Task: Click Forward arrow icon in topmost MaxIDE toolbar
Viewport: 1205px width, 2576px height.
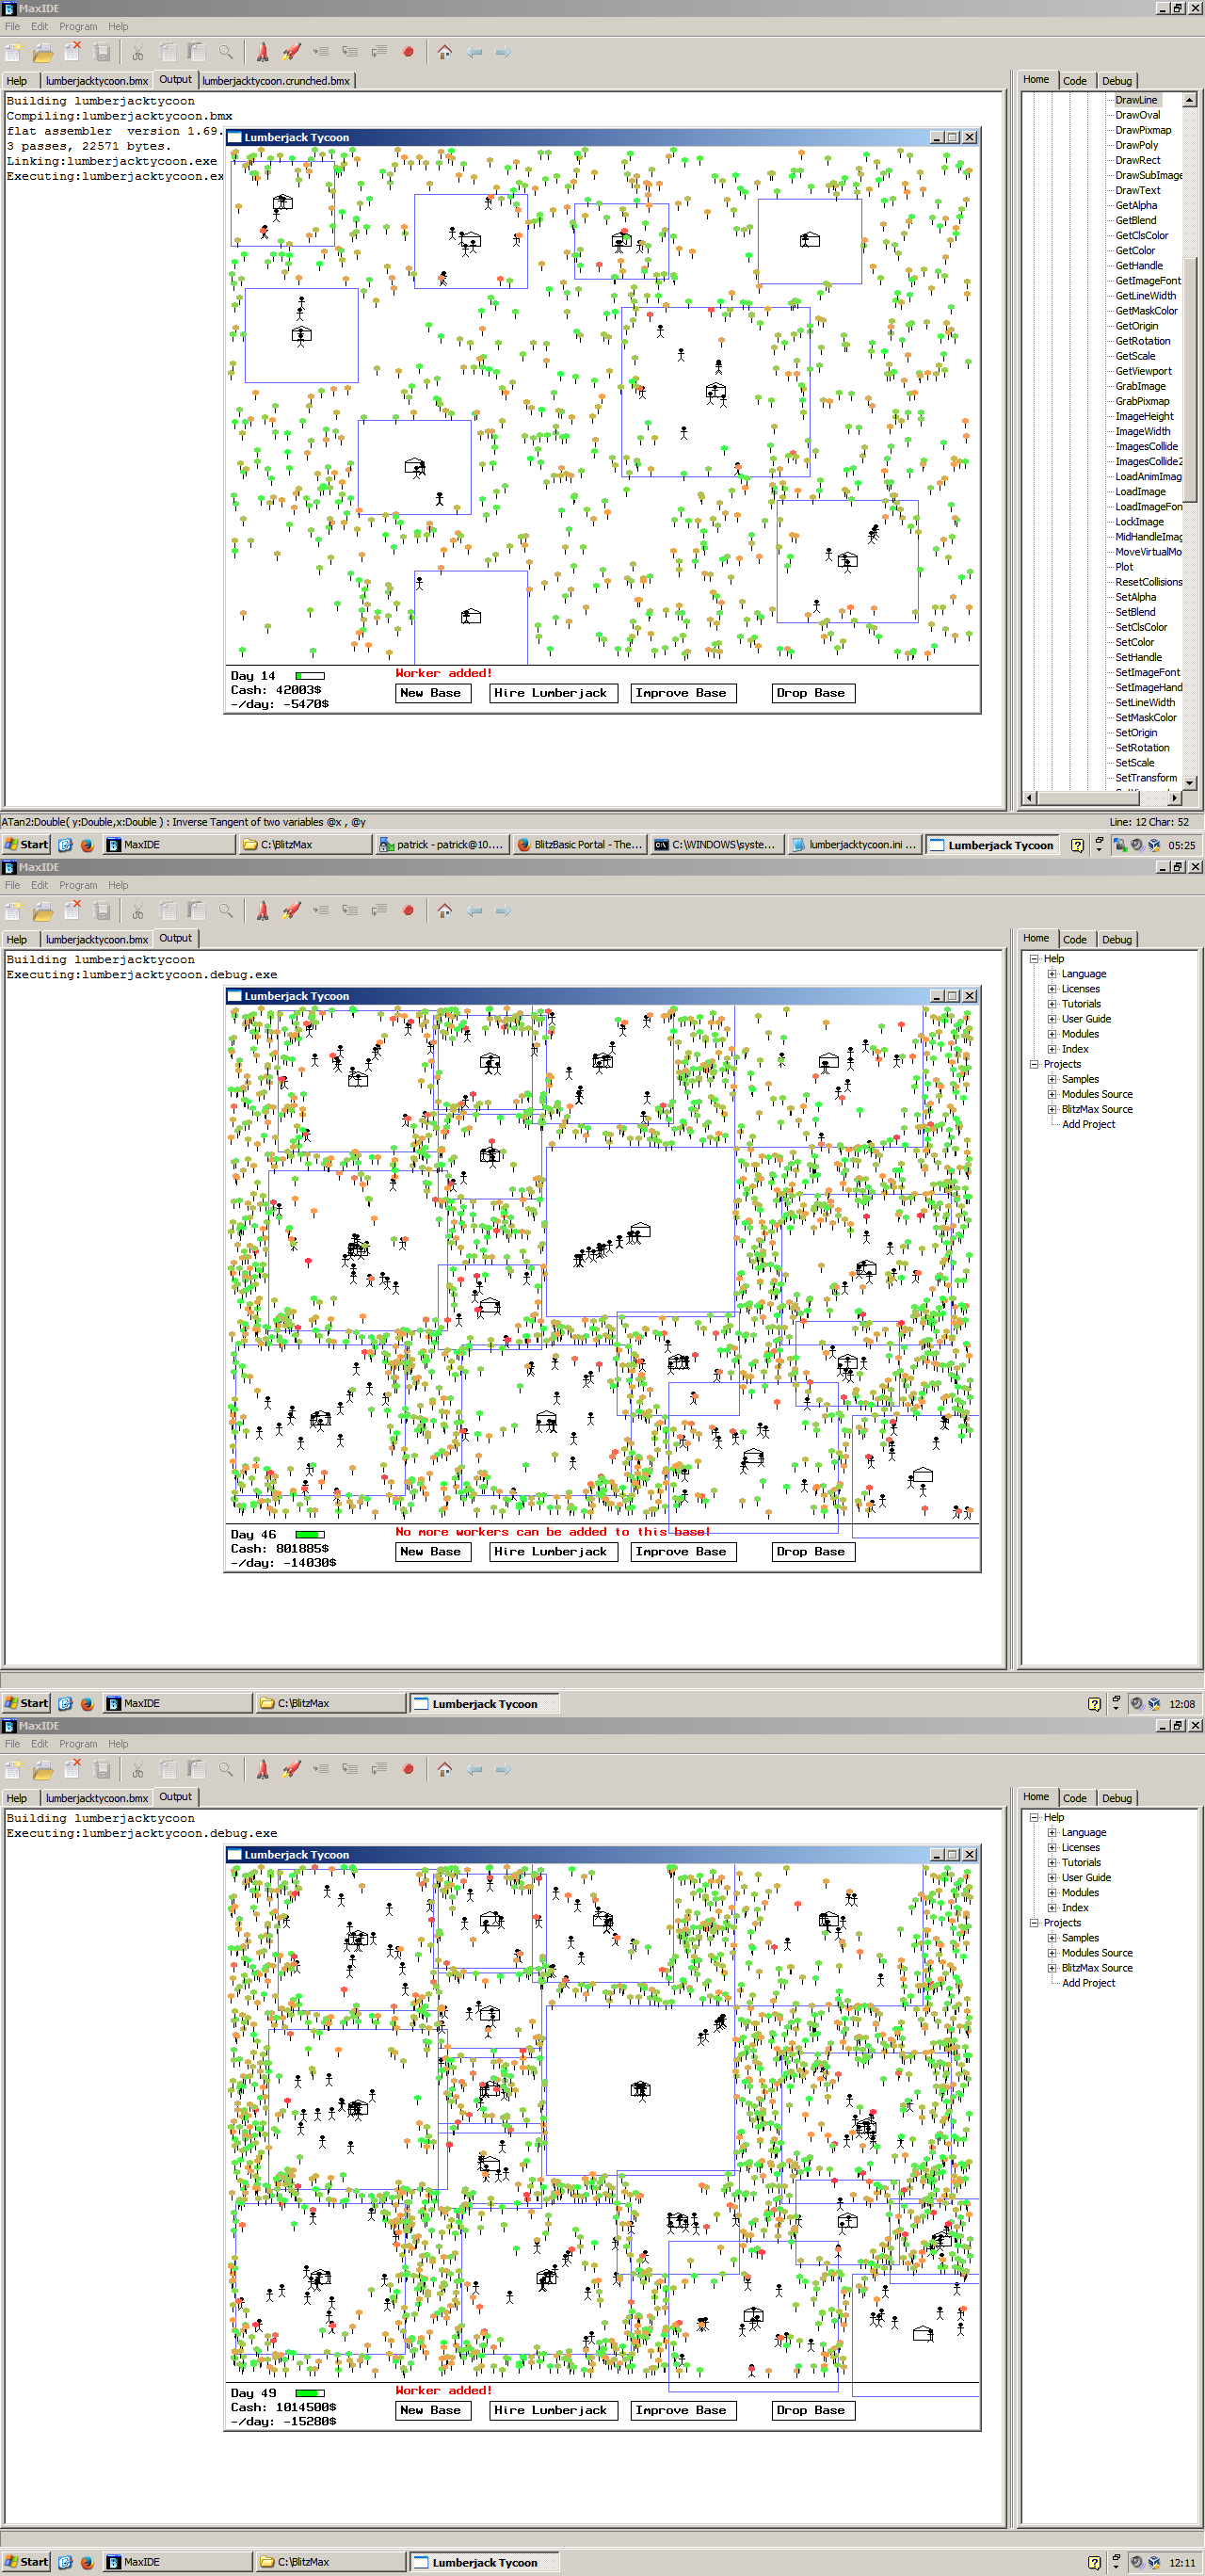Action: click(x=503, y=52)
